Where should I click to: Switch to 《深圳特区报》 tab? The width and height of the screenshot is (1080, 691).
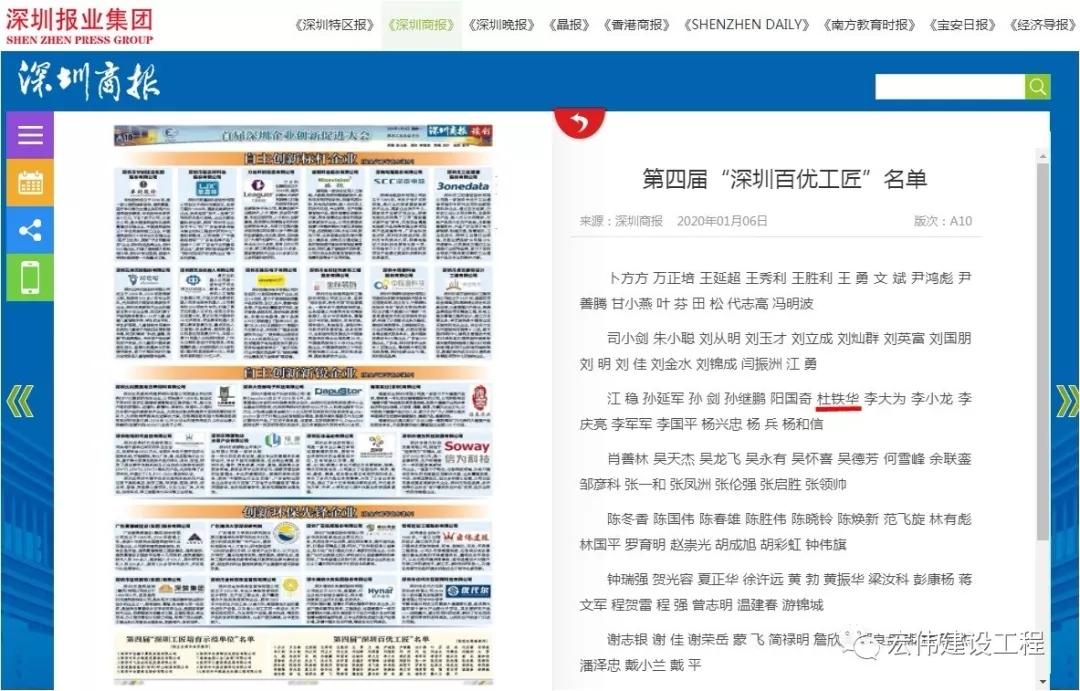coord(334,25)
